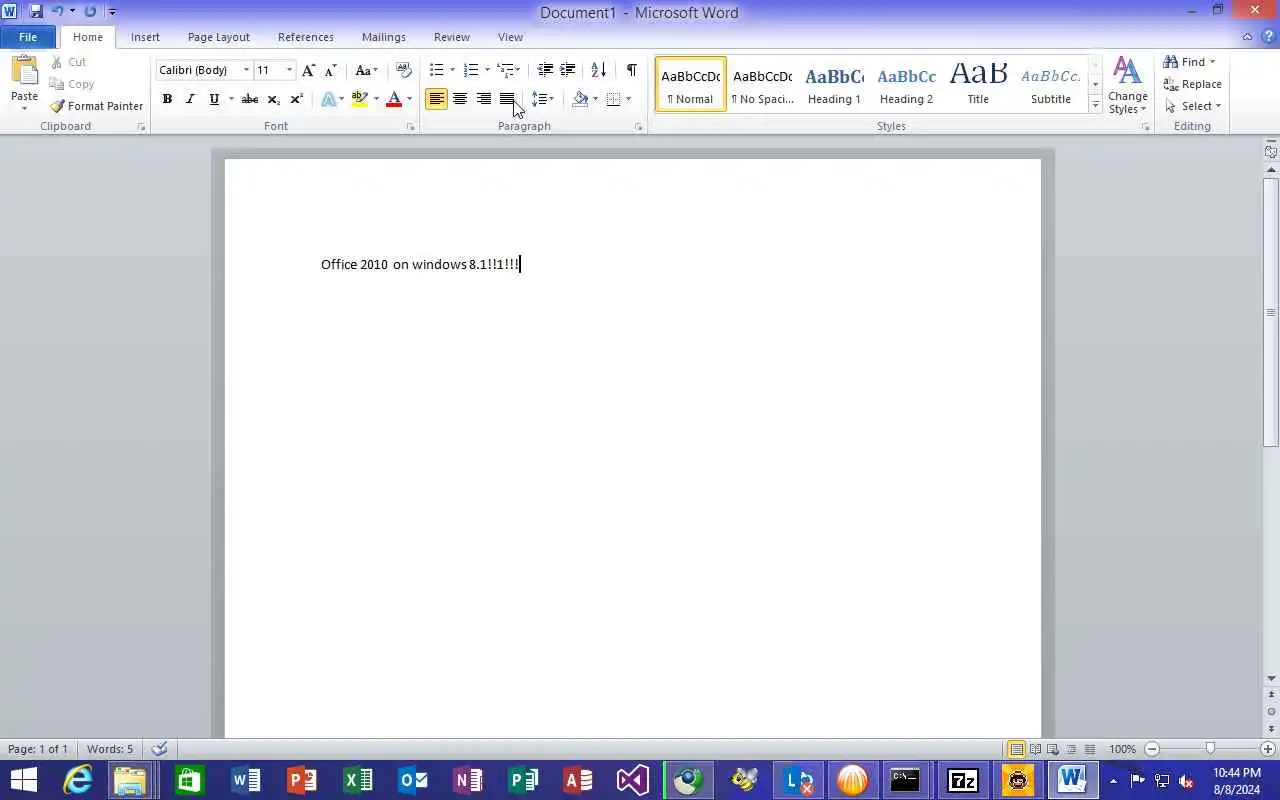The height and width of the screenshot is (800, 1280).
Task: Switch to the Page Layout tab
Action: coord(219,37)
